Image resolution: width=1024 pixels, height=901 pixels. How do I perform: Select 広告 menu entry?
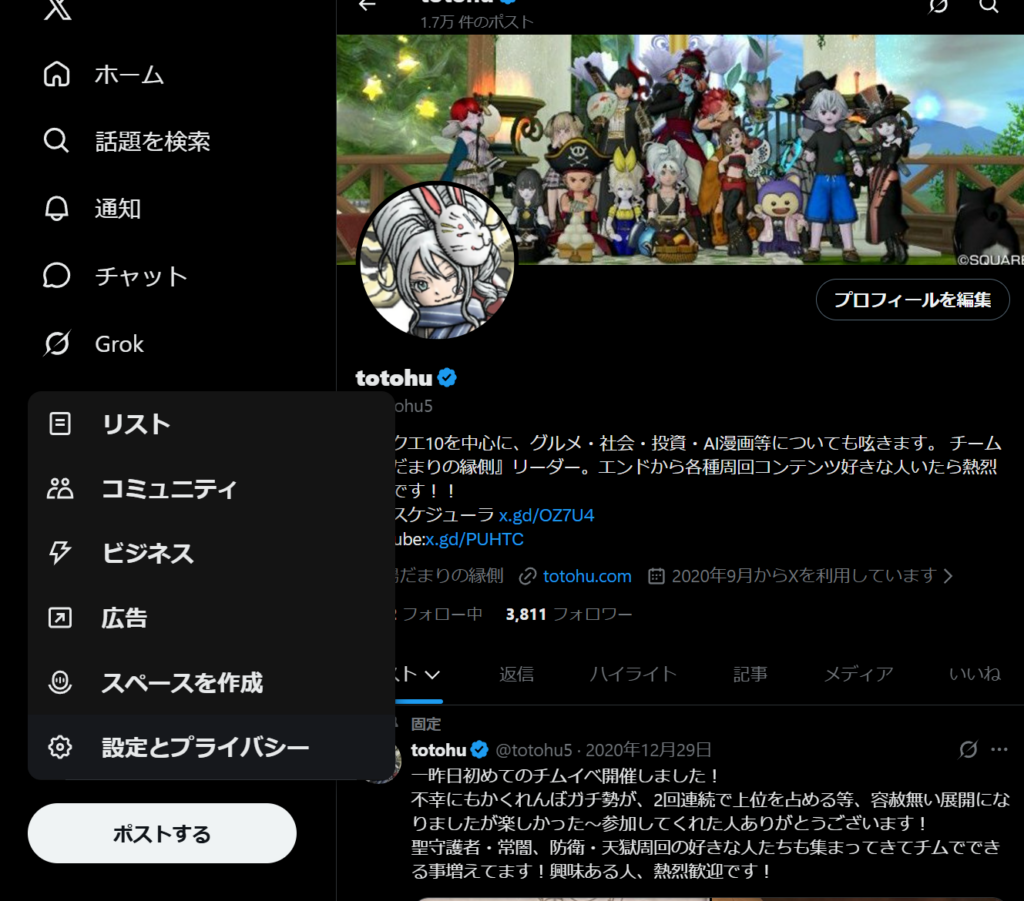[x=211, y=618]
